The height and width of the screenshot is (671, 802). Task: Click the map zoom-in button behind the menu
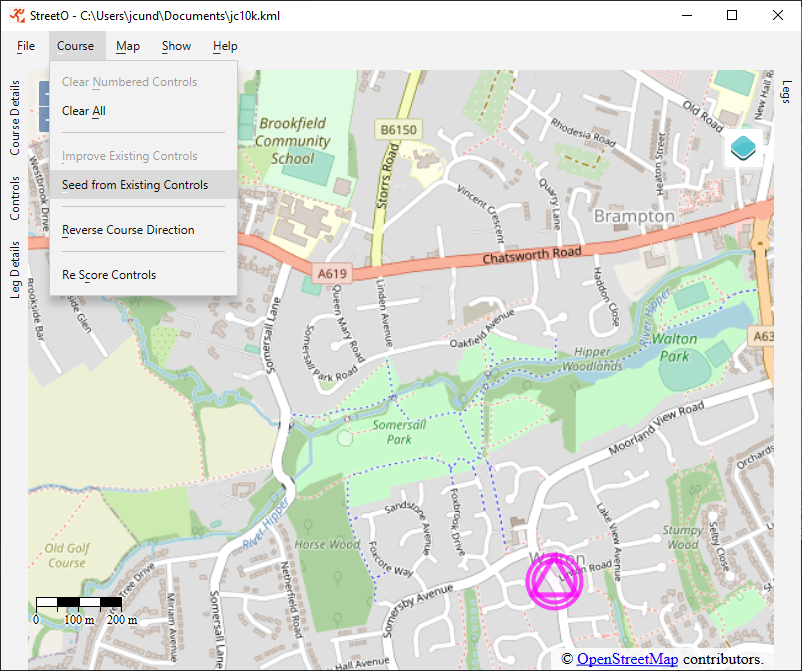pos(44,94)
